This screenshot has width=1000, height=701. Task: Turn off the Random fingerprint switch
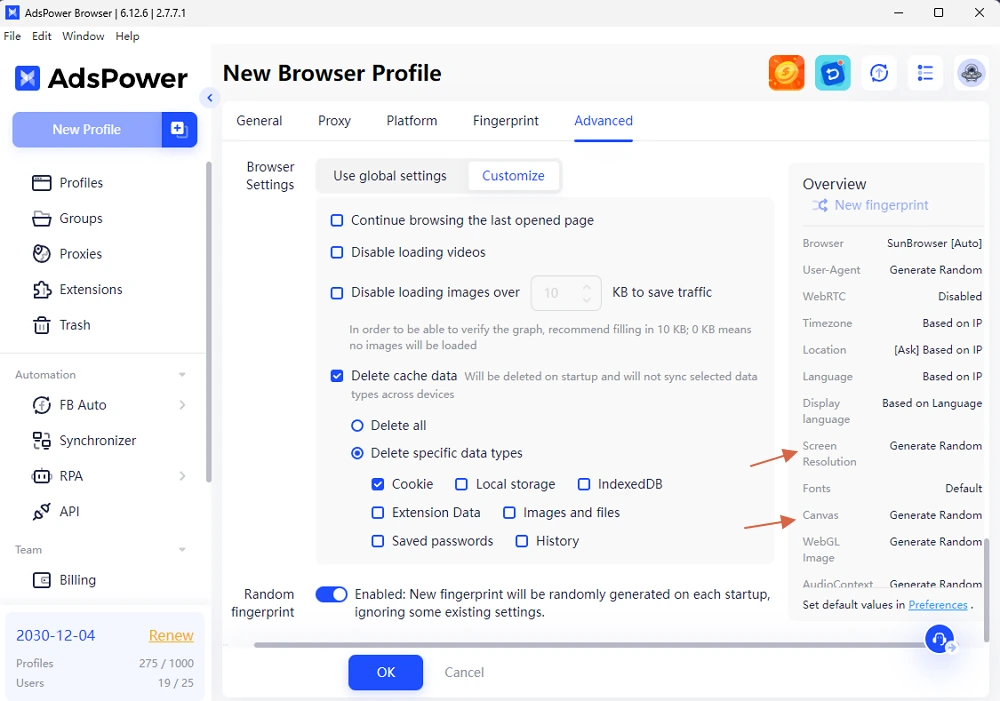(x=332, y=594)
